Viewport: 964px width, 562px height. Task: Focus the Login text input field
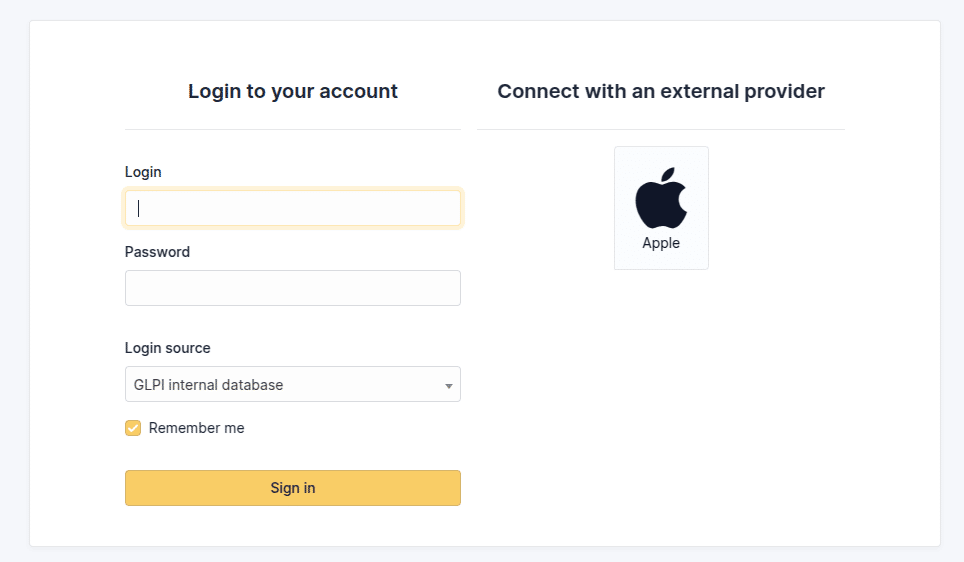(x=293, y=208)
